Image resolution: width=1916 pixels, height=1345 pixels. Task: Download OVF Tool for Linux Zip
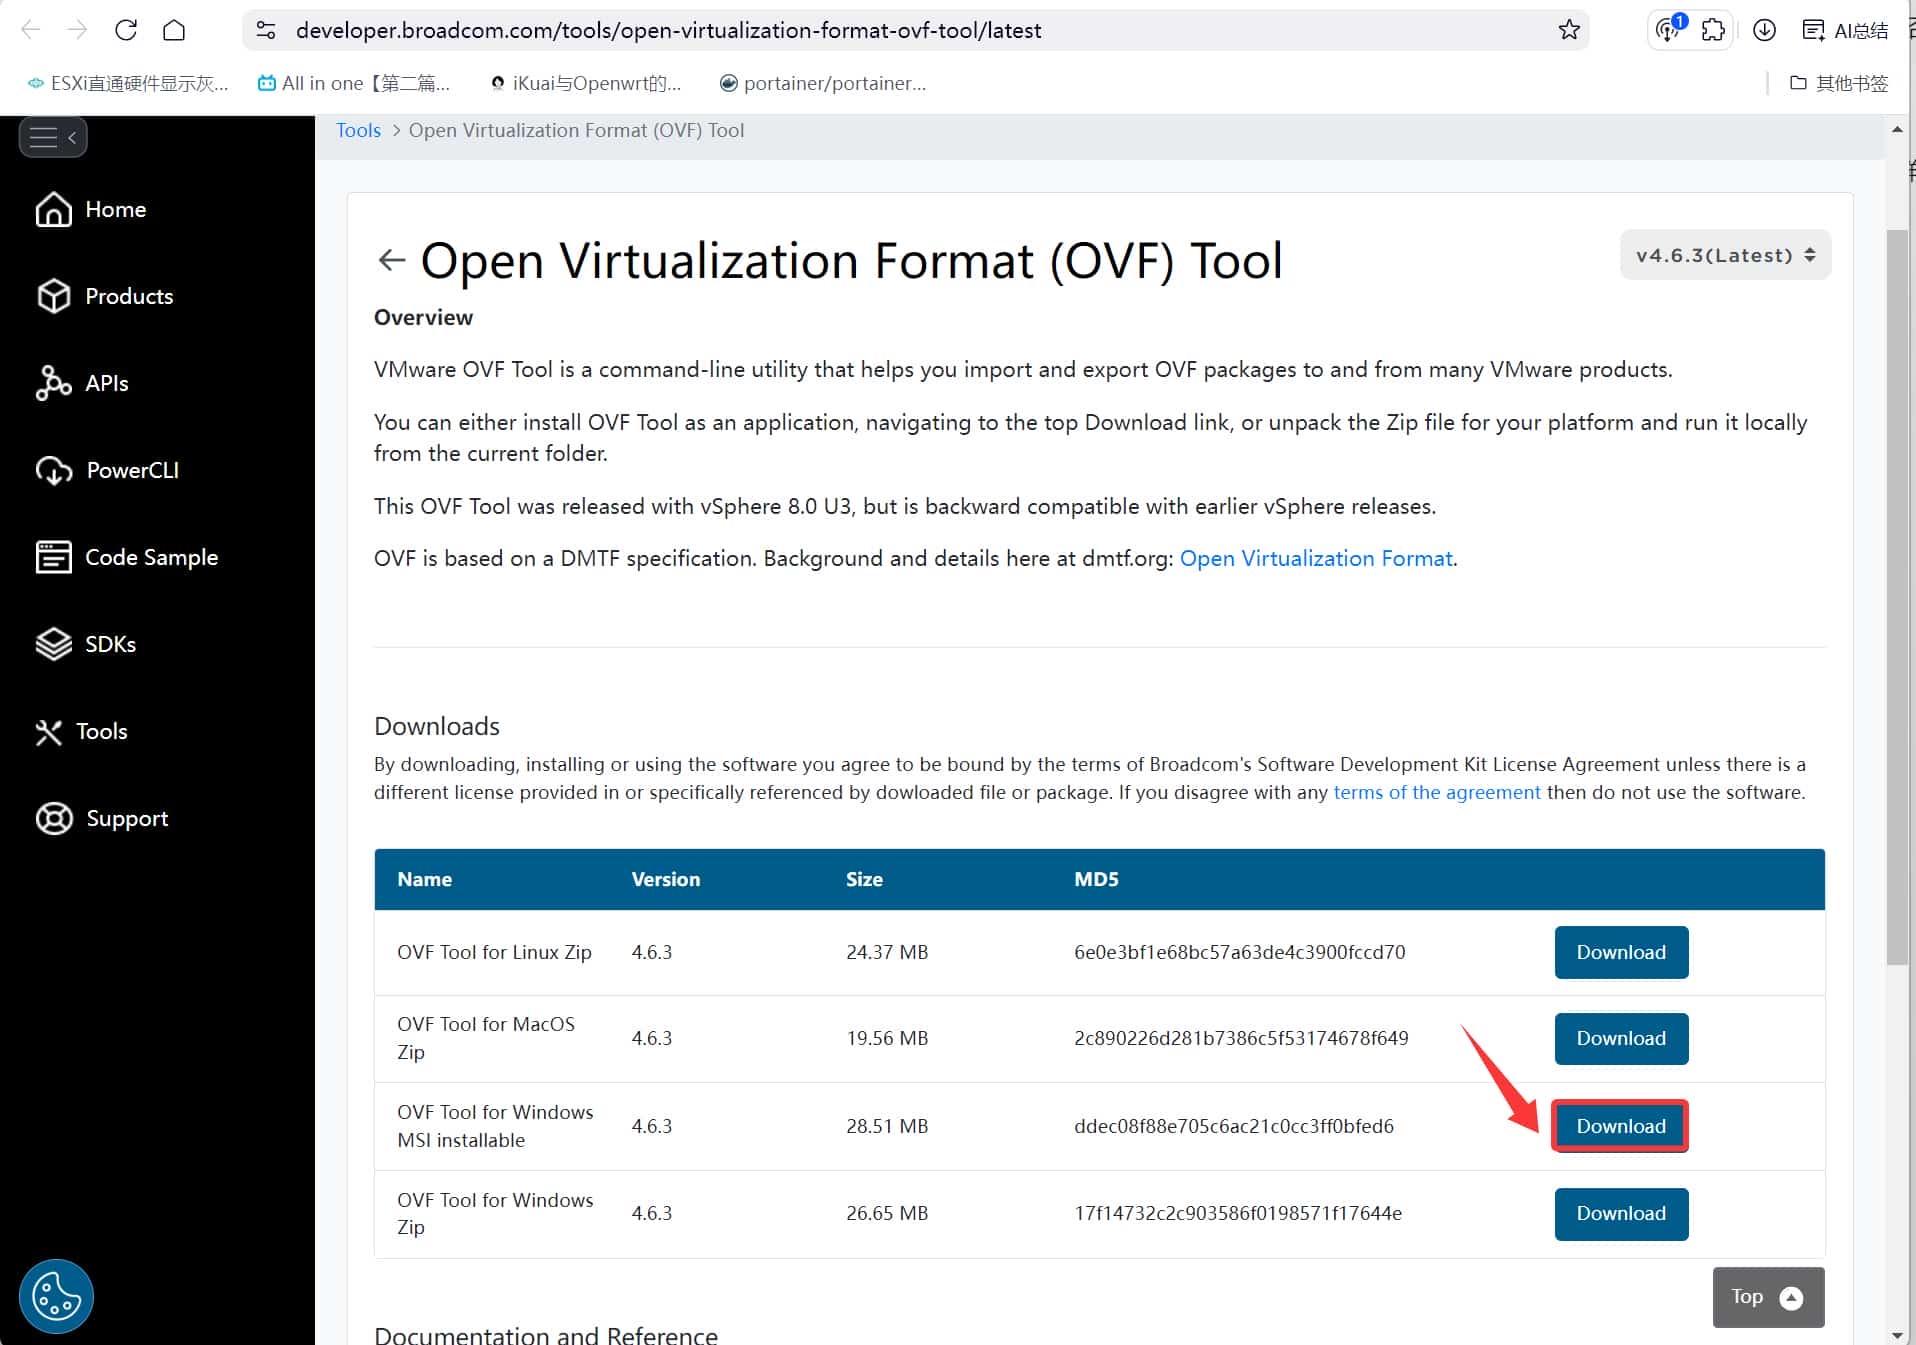click(1620, 952)
